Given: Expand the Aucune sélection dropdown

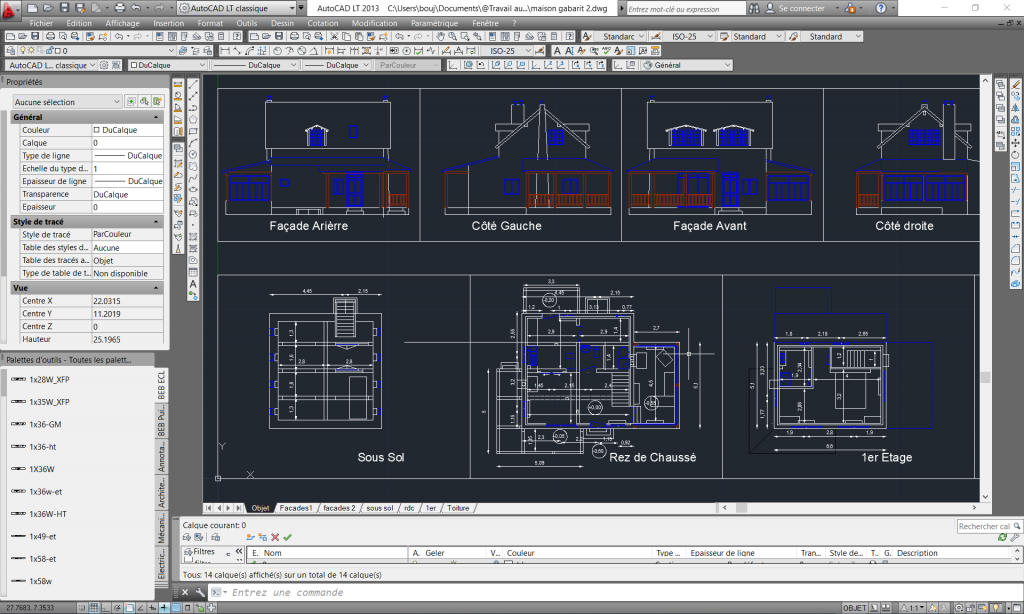Looking at the screenshot, I should tap(66, 102).
